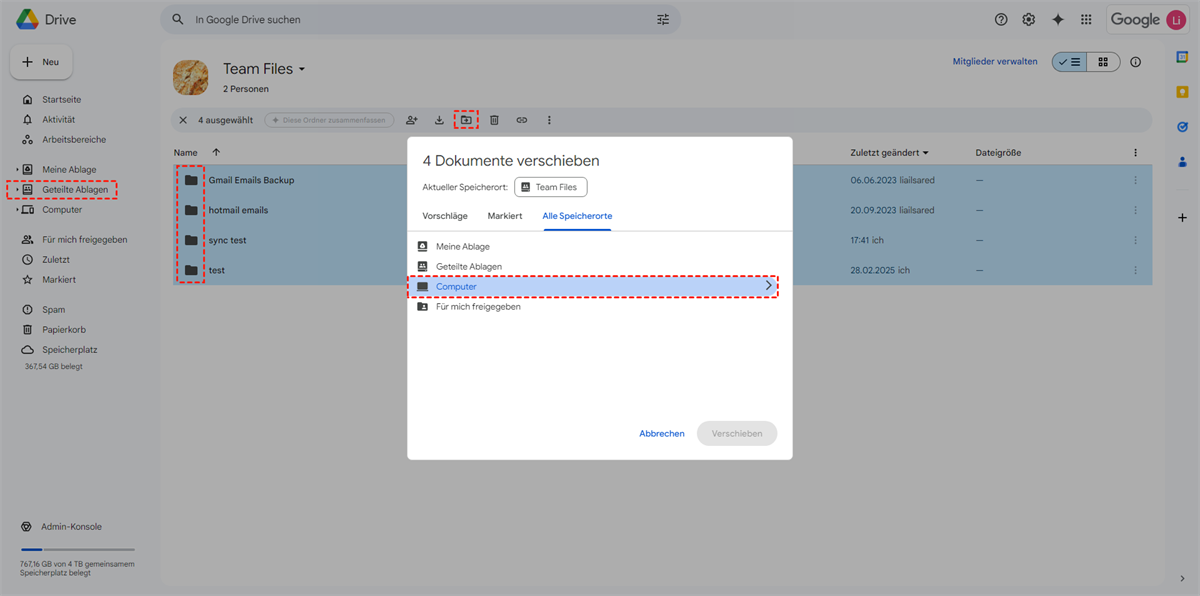Click the trash icon in selection toolbar
Viewport: 1200px width, 596px height.
494,120
